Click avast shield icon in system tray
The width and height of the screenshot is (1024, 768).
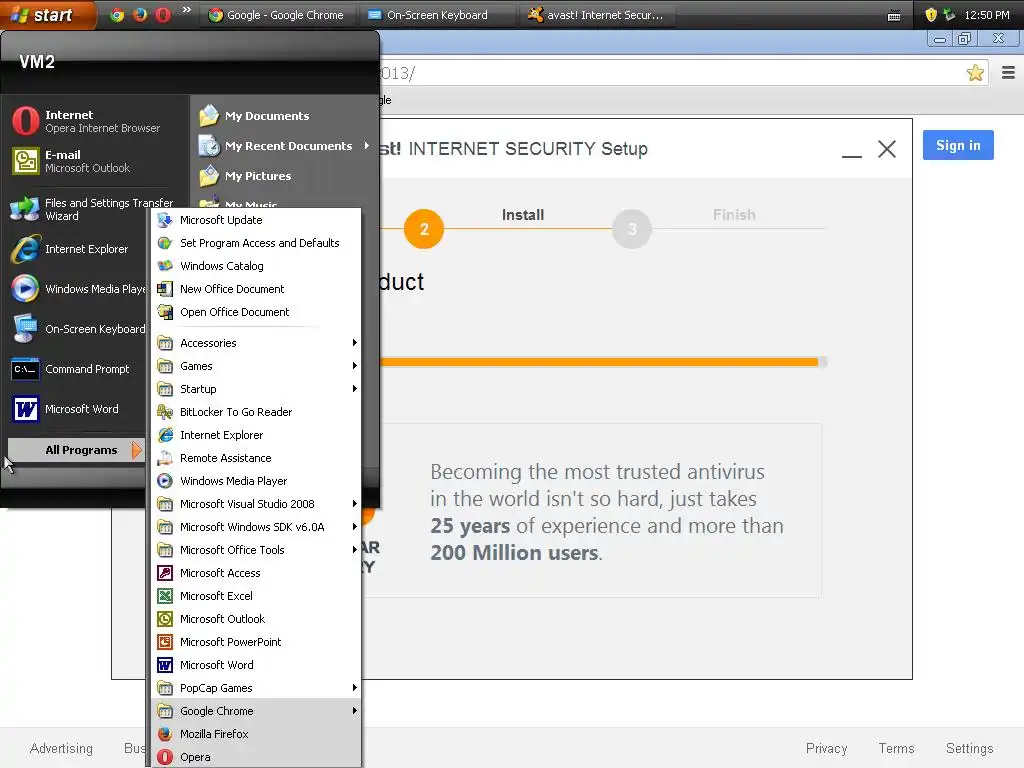pos(931,14)
